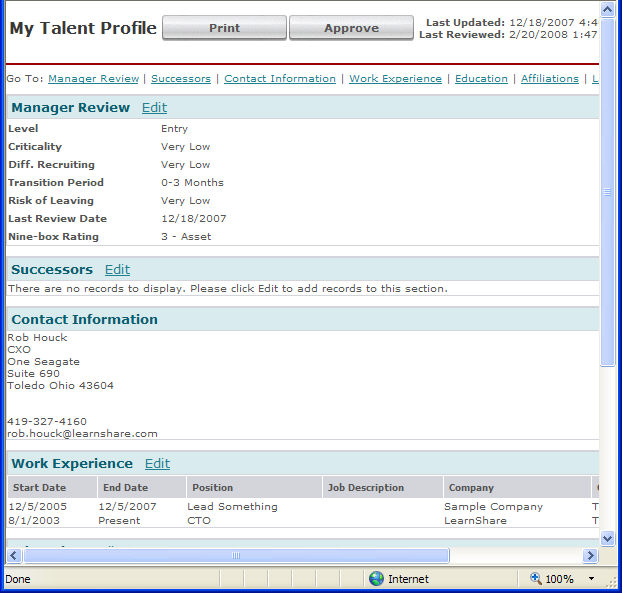Viewport: 622px width, 593px height.
Task: Select the 'Present' end date cell
Action: (x=119, y=520)
